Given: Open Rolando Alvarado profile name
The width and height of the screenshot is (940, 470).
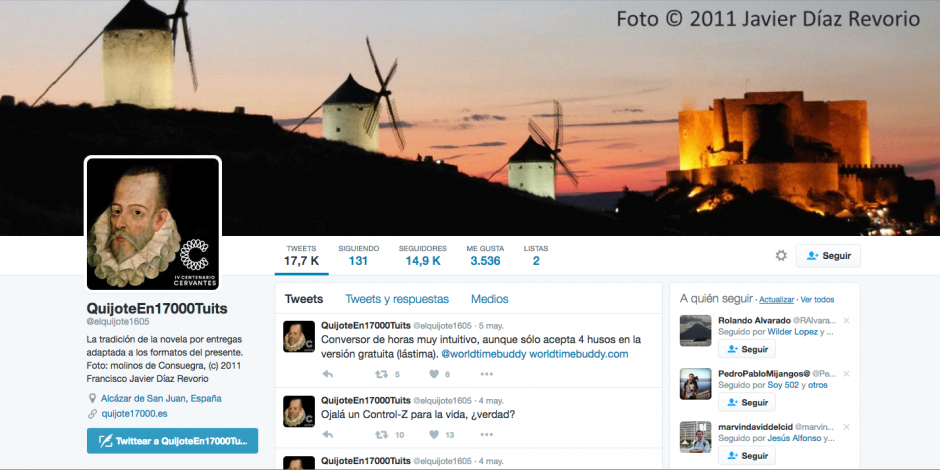Looking at the screenshot, I should coord(754,321).
